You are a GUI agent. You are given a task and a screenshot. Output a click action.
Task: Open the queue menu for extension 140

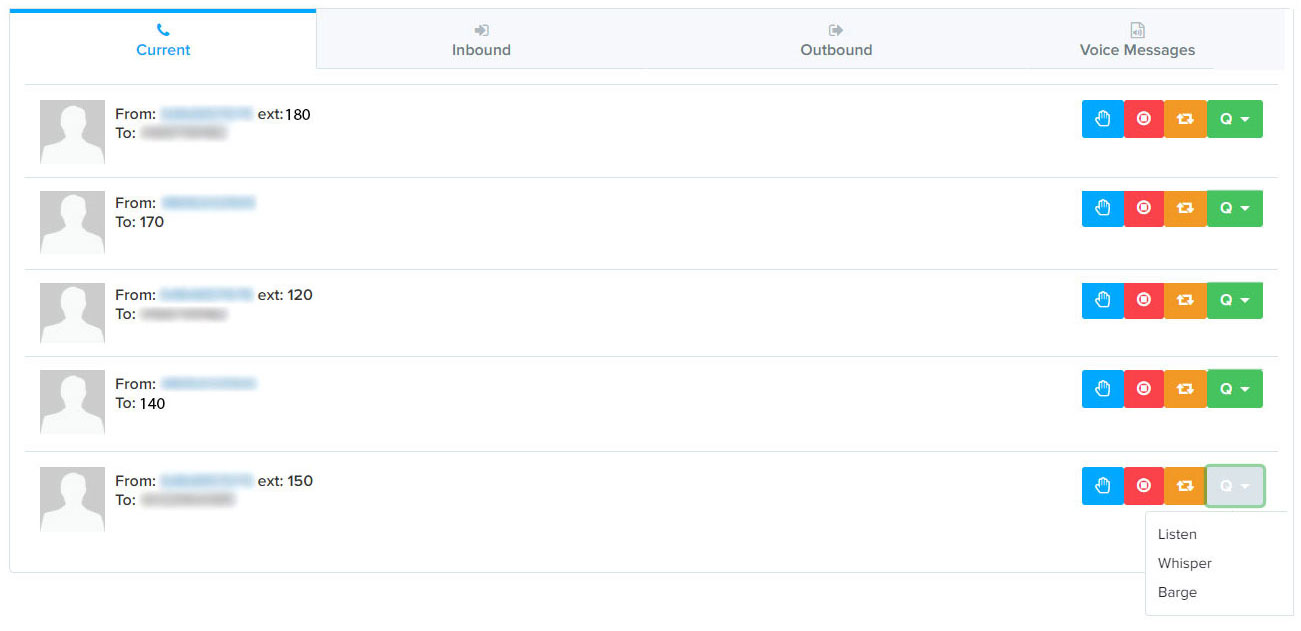pyautogui.click(x=1234, y=388)
